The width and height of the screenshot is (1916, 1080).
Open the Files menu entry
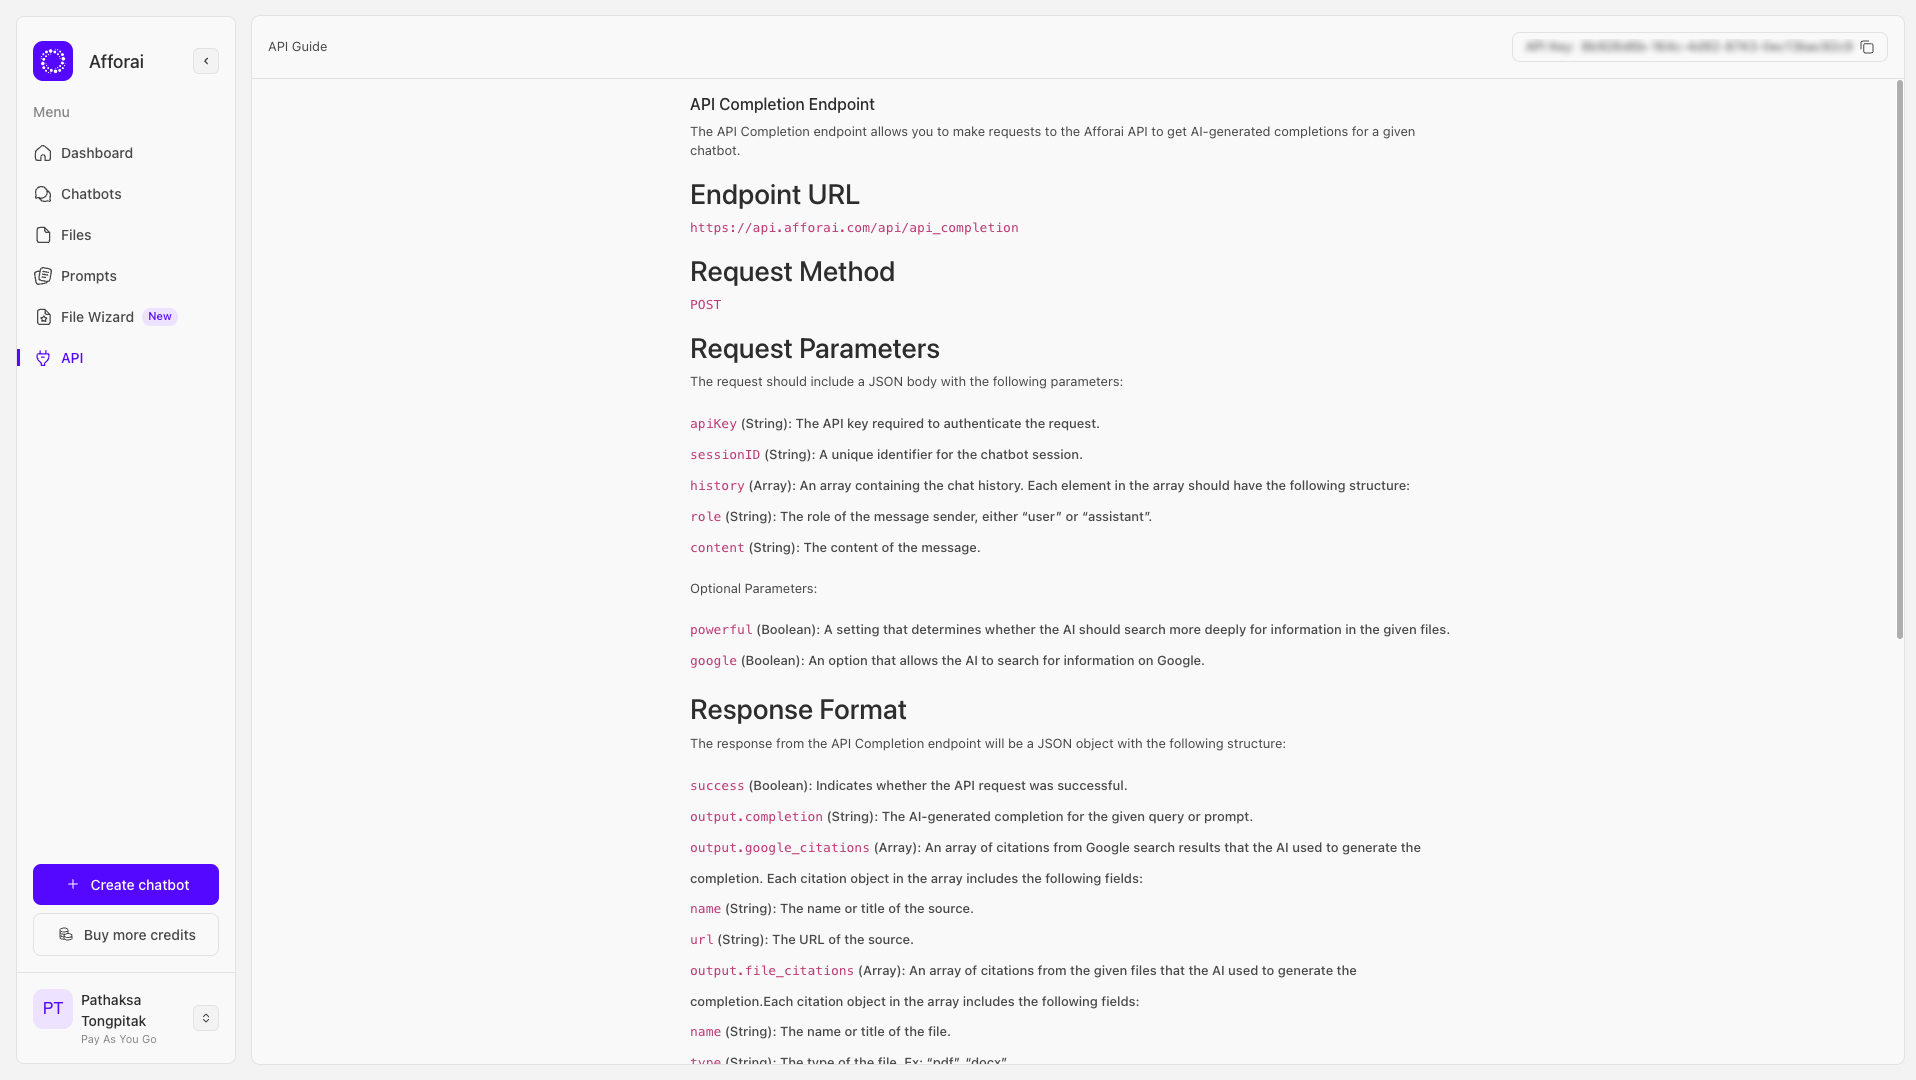coord(76,235)
